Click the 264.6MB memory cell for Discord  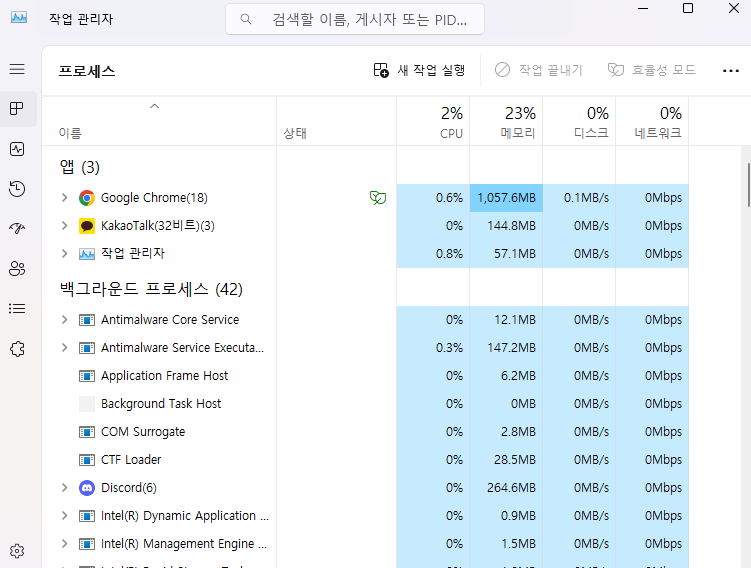click(506, 488)
